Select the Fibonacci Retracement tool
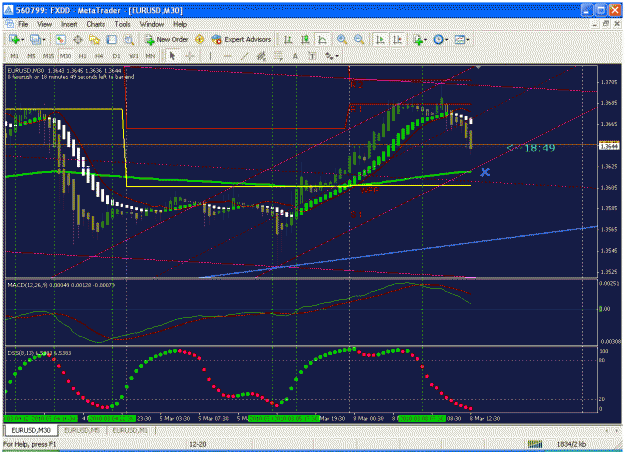The height and width of the screenshot is (452, 625). 278,56
